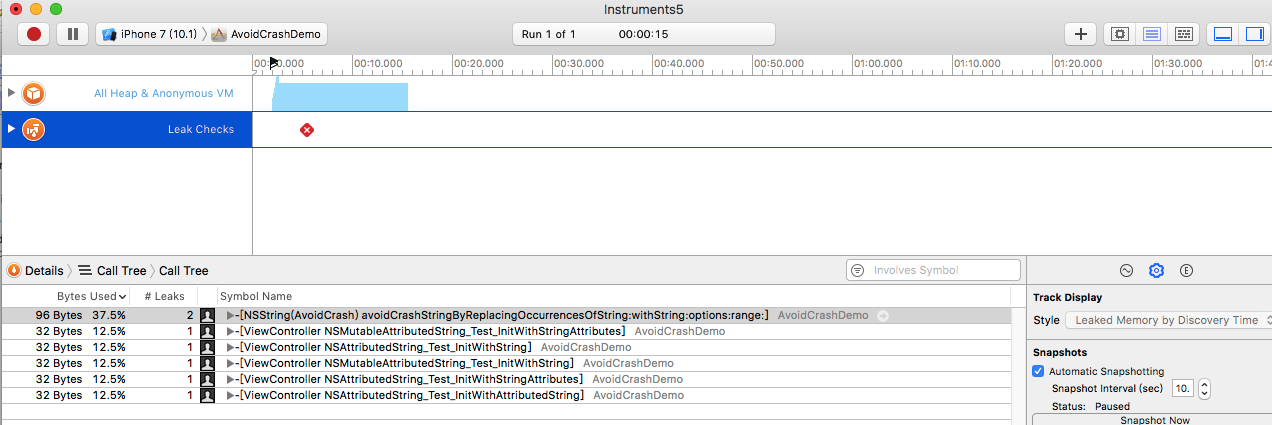The image size is (1272, 425).
Task: Switch to CPU strategy view
Action: (x=1119, y=34)
